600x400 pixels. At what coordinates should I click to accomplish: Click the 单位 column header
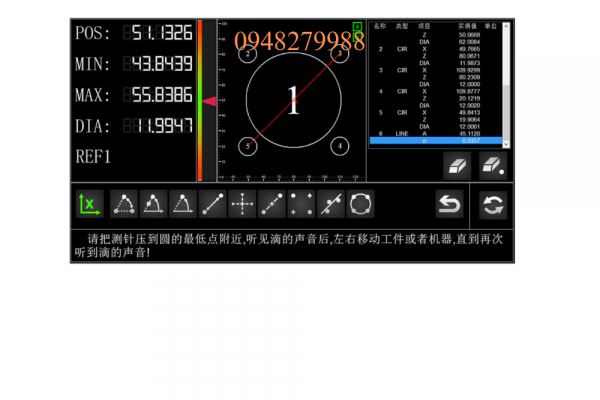coord(491,26)
